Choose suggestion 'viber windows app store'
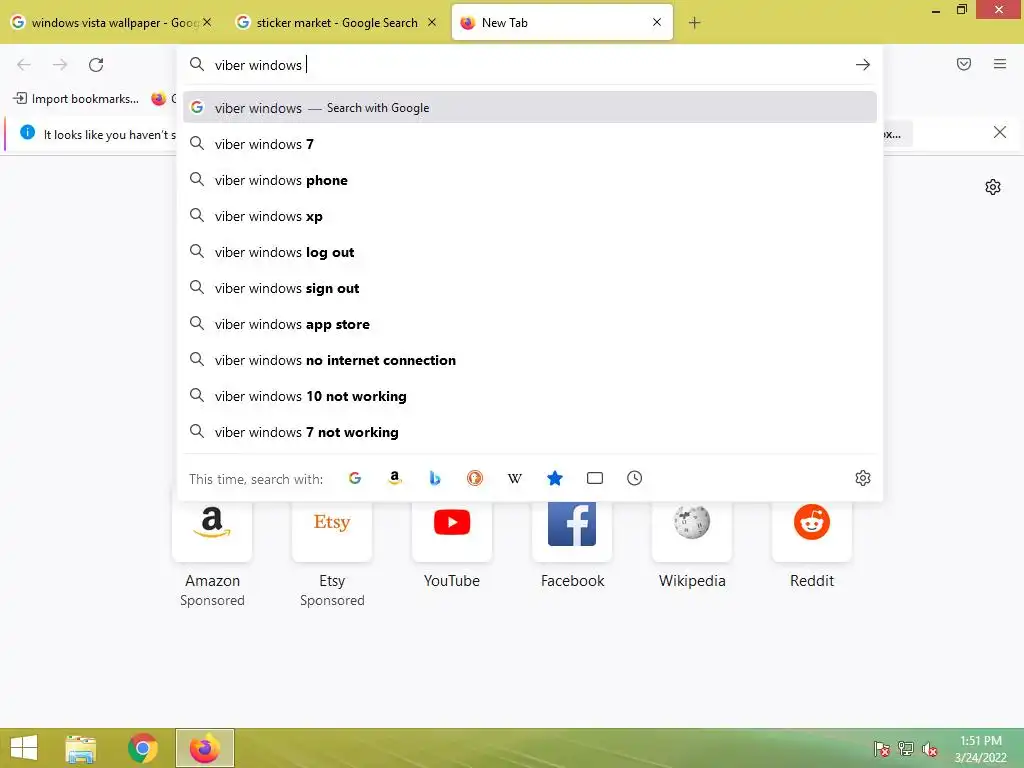 530,324
